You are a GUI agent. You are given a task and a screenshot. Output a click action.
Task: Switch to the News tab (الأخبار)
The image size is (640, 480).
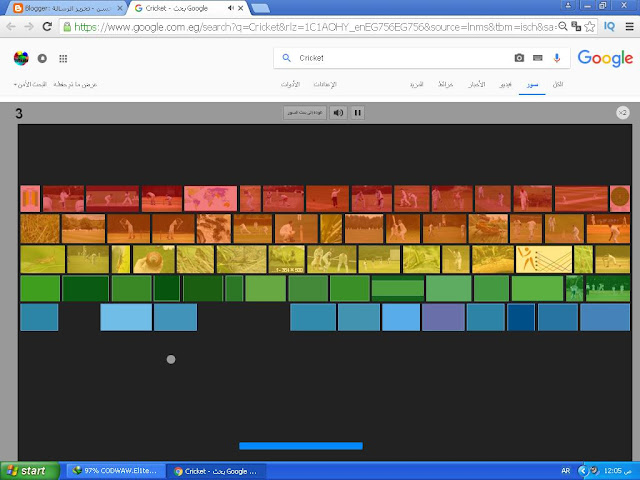(477, 84)
